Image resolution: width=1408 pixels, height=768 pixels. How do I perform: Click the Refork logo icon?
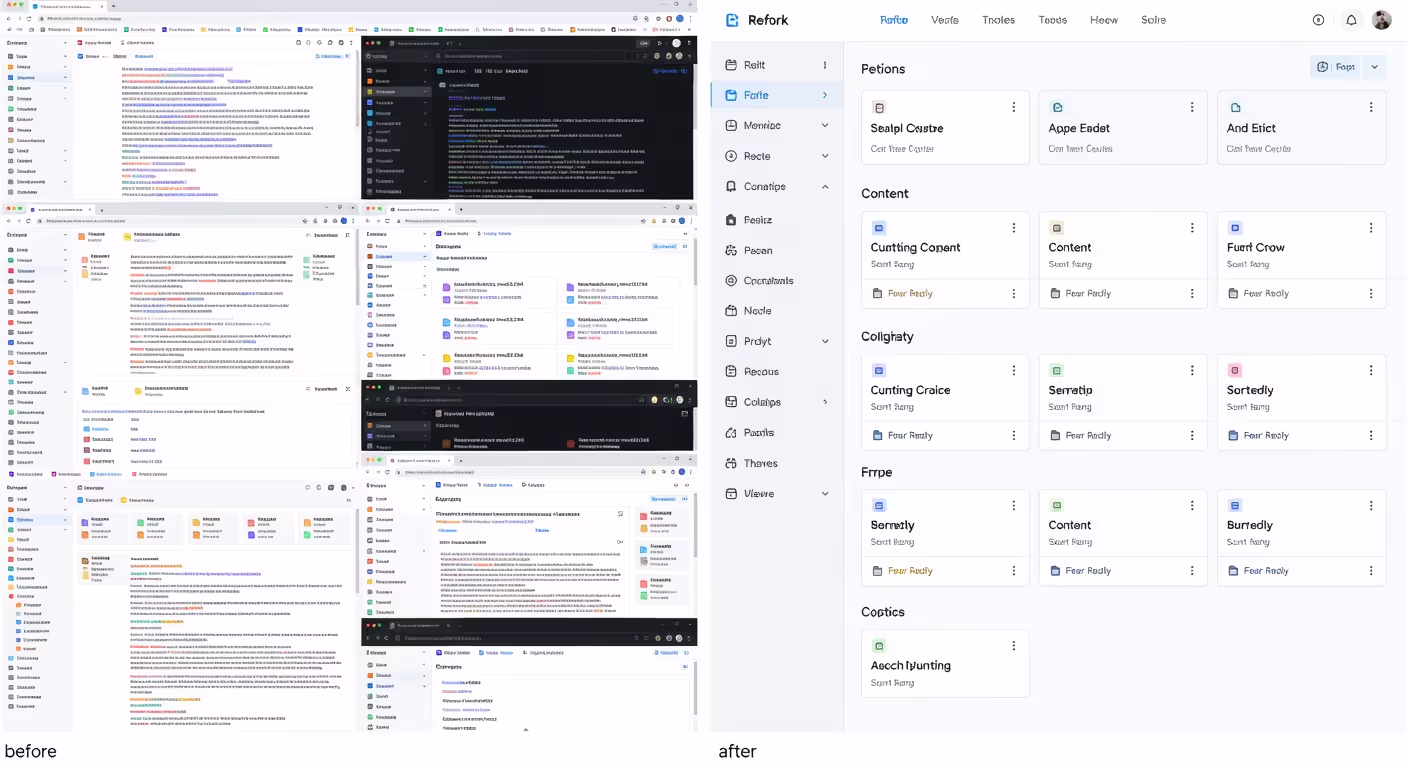732,20
